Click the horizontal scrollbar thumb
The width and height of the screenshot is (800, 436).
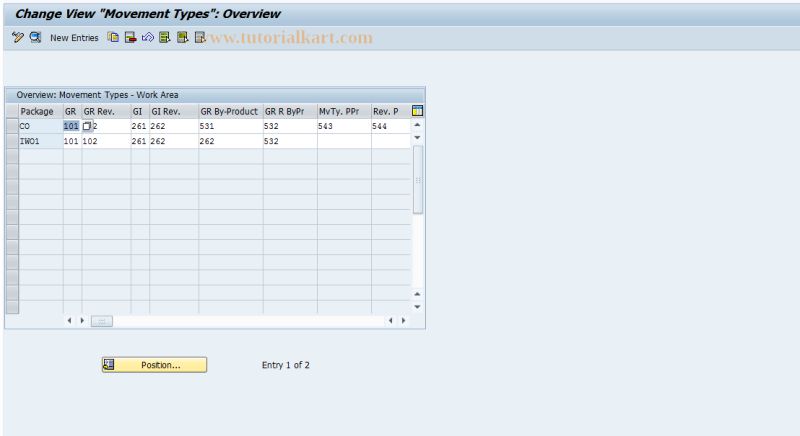click(x=102, y=321)
